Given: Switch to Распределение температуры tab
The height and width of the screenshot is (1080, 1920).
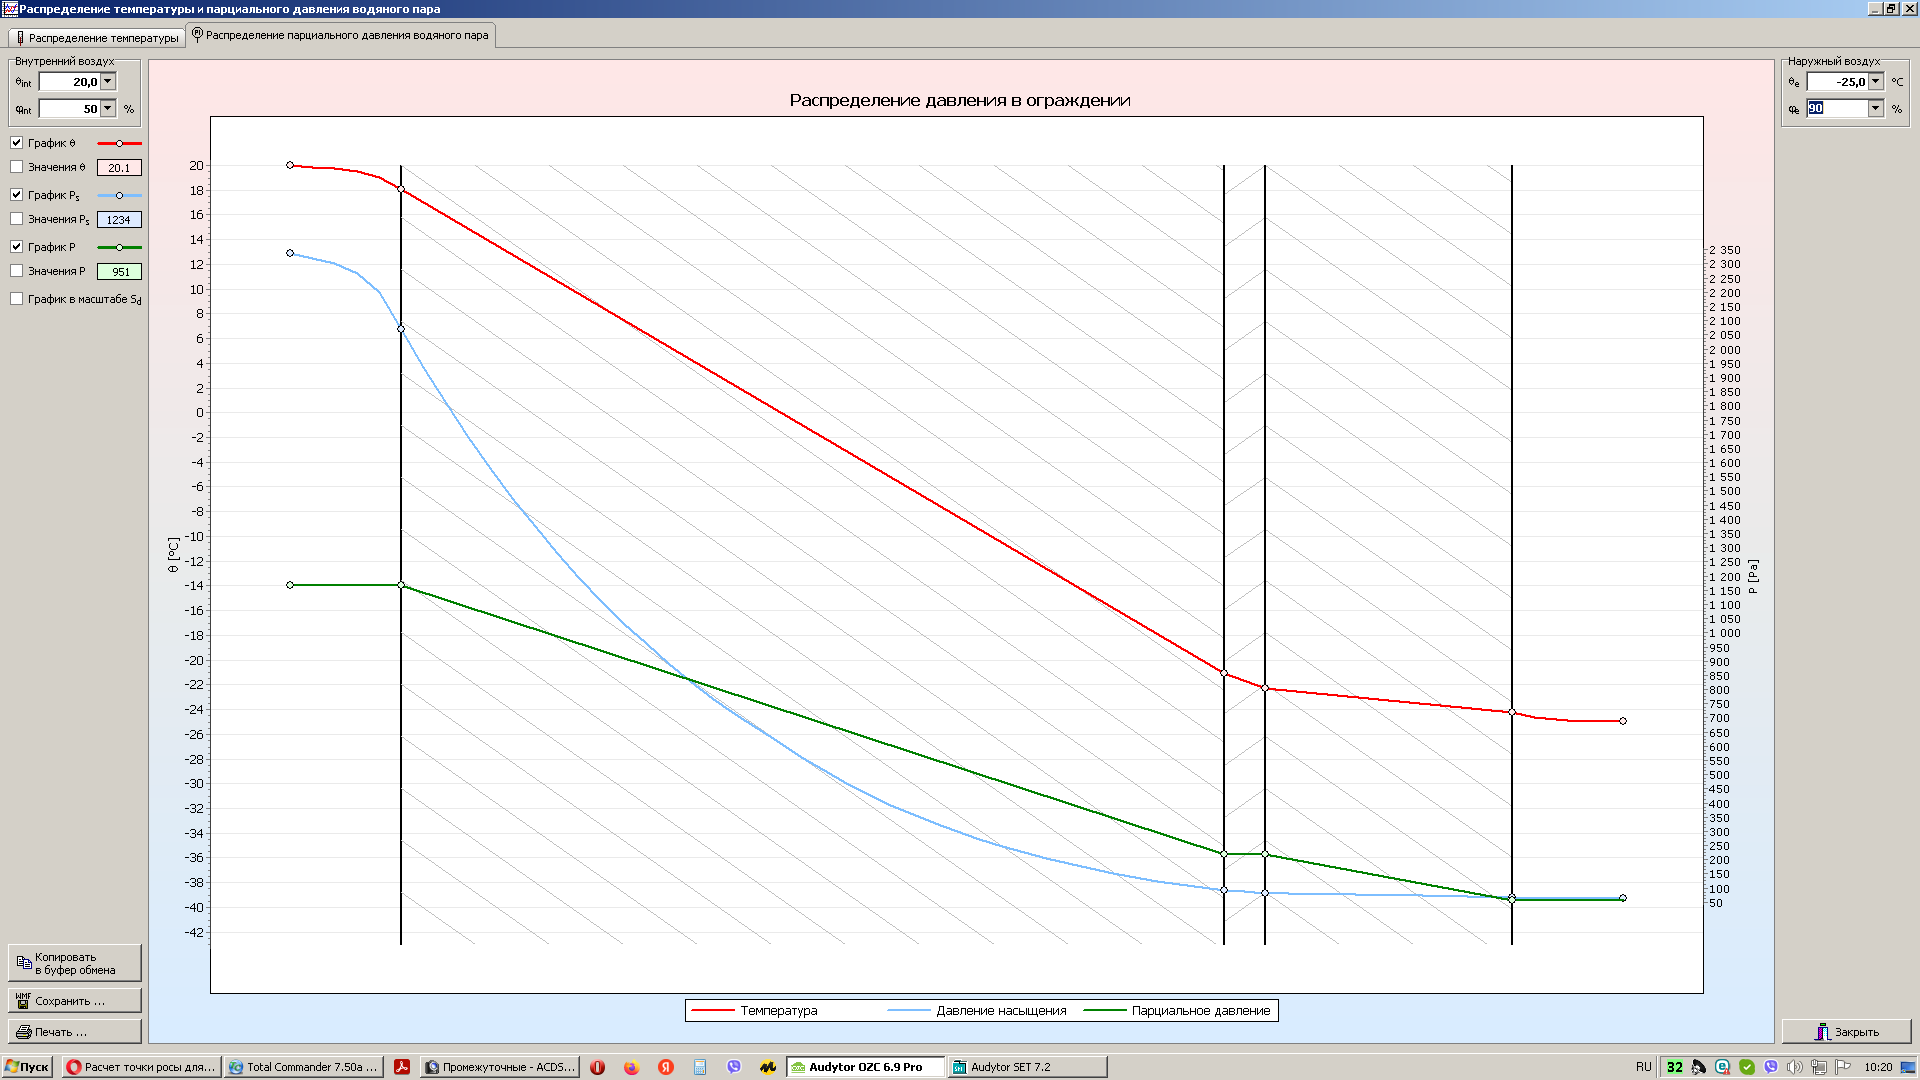Looking at the screenshot, I should [x=98, y=37].
